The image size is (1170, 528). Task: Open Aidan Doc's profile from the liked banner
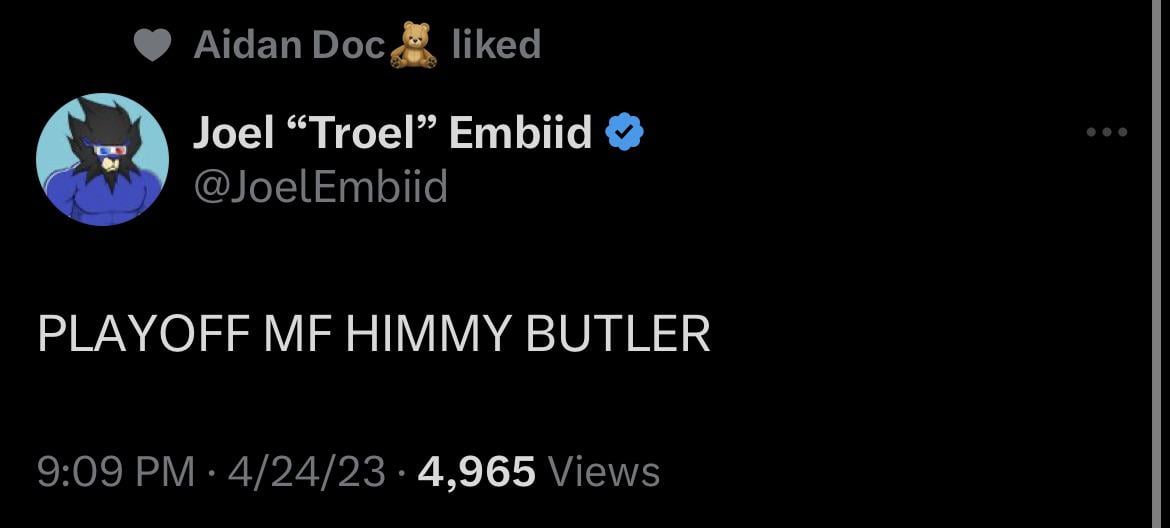[289, 45]
